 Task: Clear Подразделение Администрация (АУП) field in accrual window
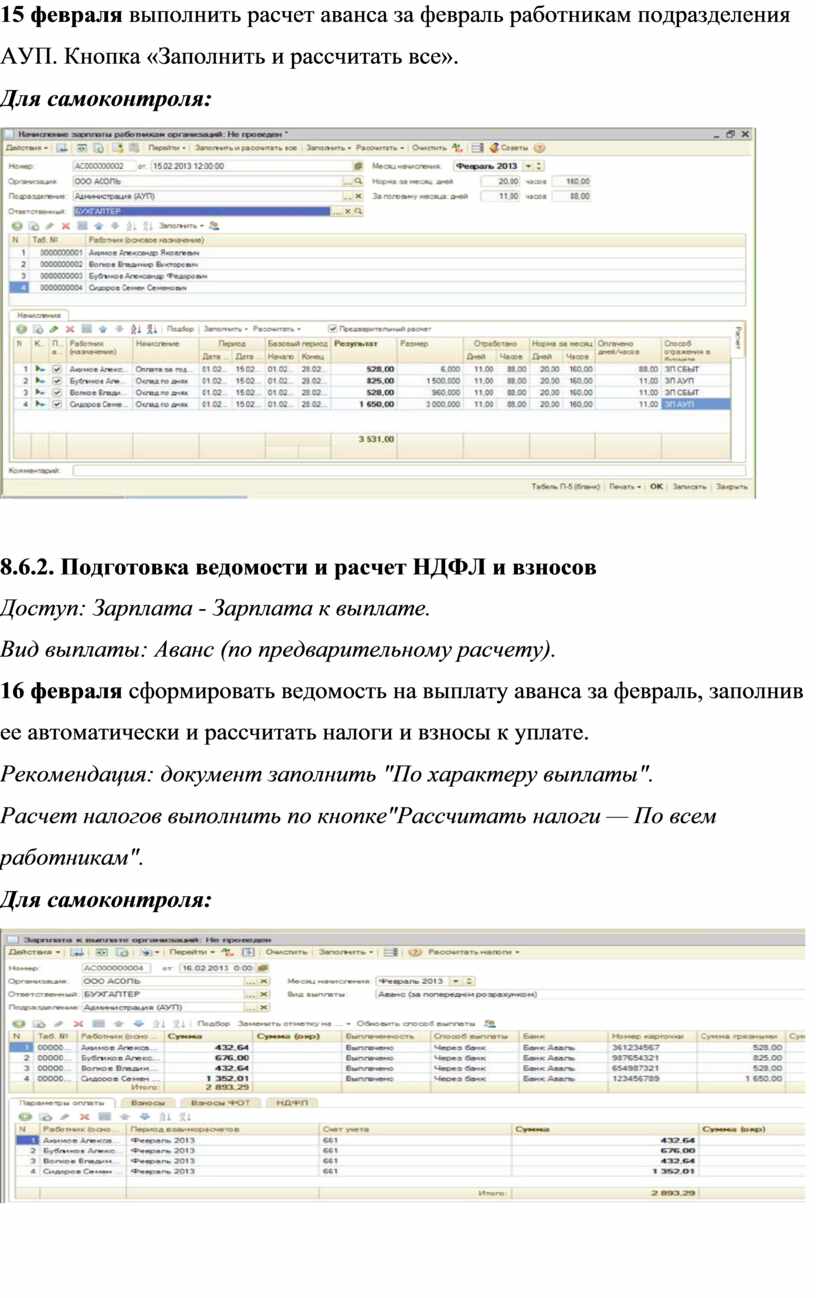(358, 197)
